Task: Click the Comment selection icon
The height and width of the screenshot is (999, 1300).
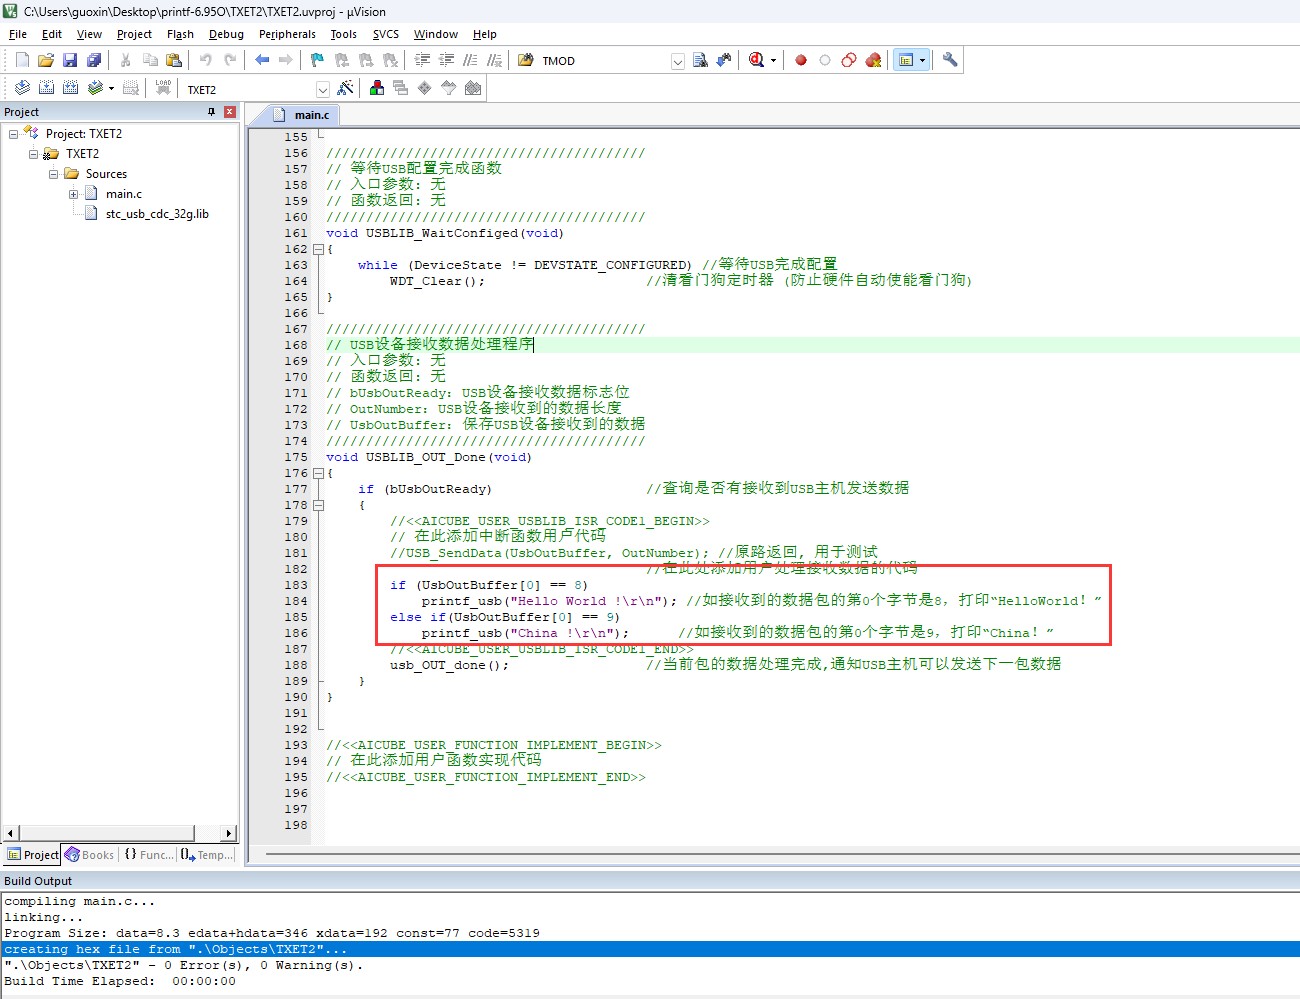Action: (x=471, y=60)
